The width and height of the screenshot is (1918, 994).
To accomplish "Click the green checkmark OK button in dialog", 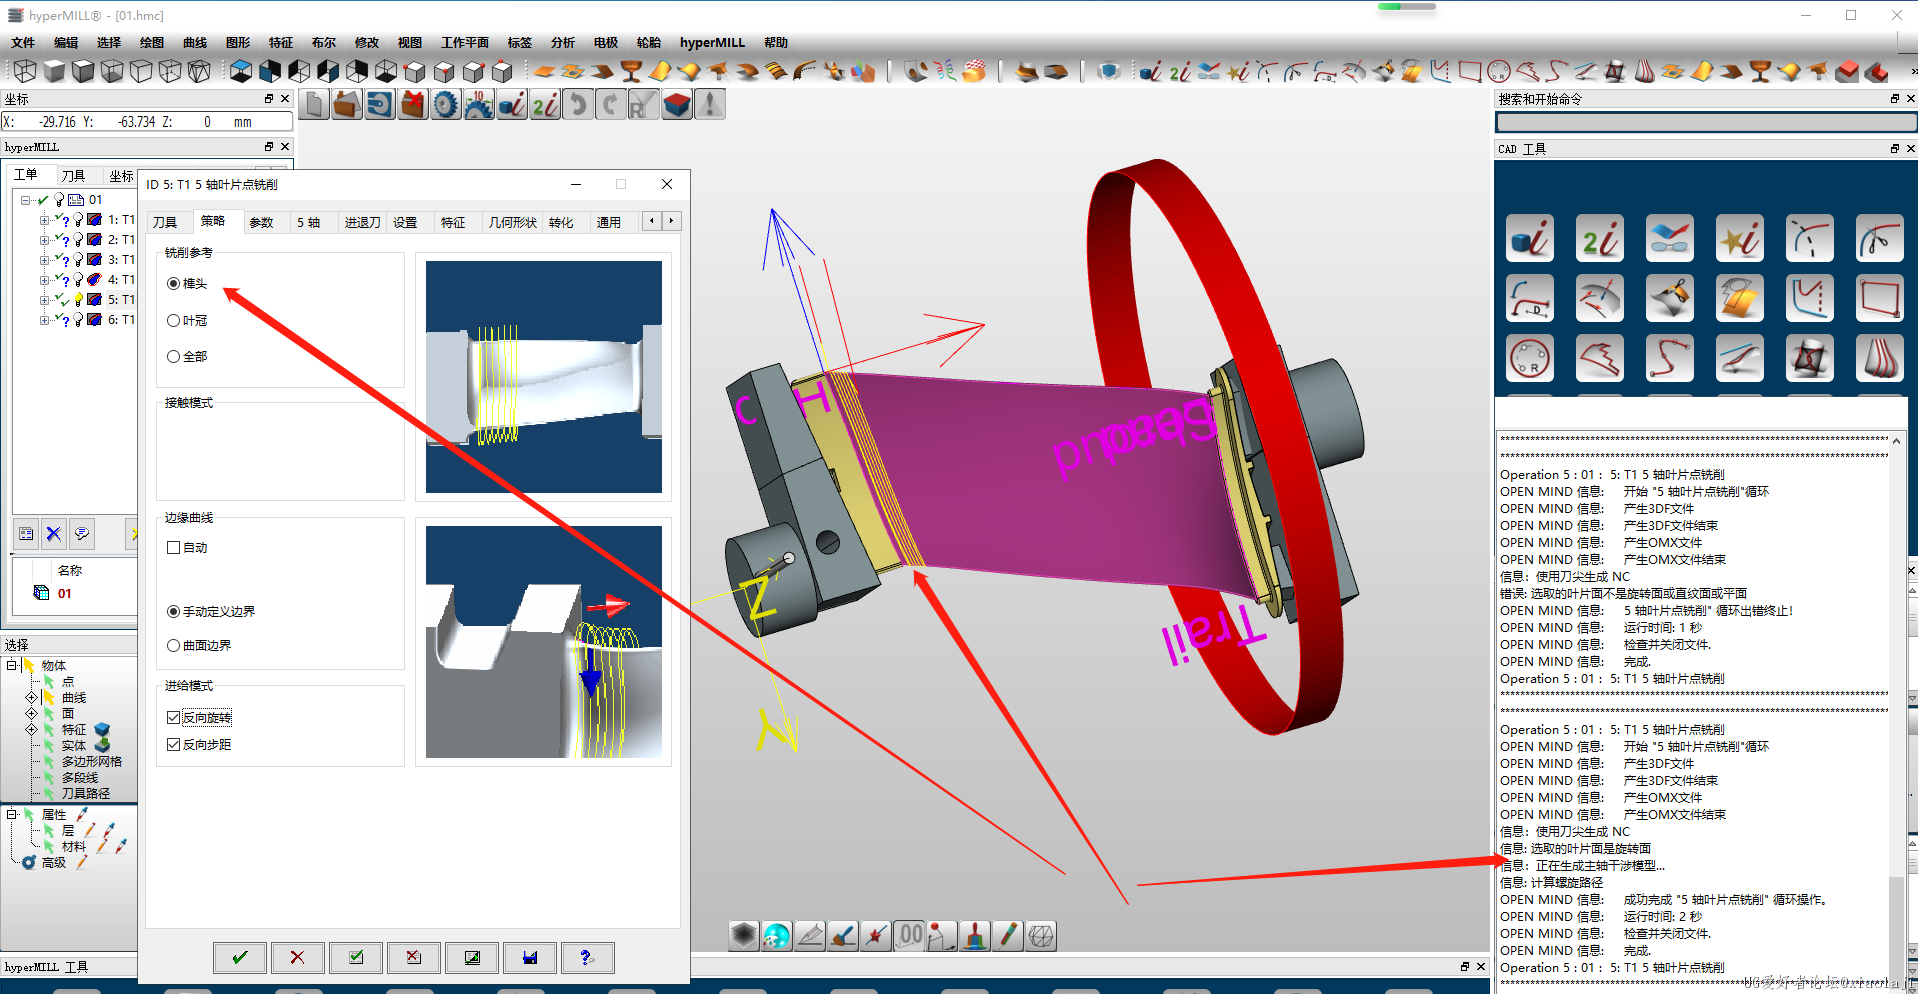I will (x=240, y=957).
